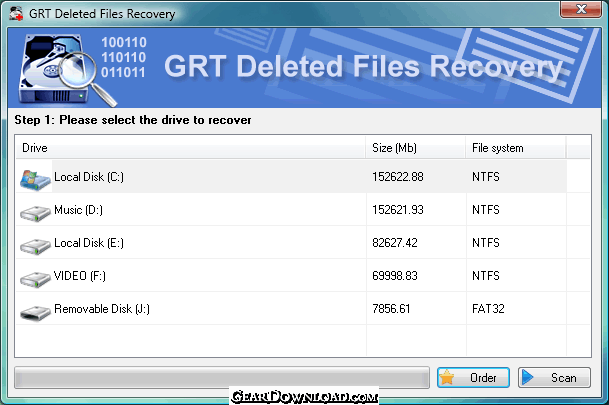Click the blue play arrow on Scan button
Screen dimensions: 609x405
[527, 377]
